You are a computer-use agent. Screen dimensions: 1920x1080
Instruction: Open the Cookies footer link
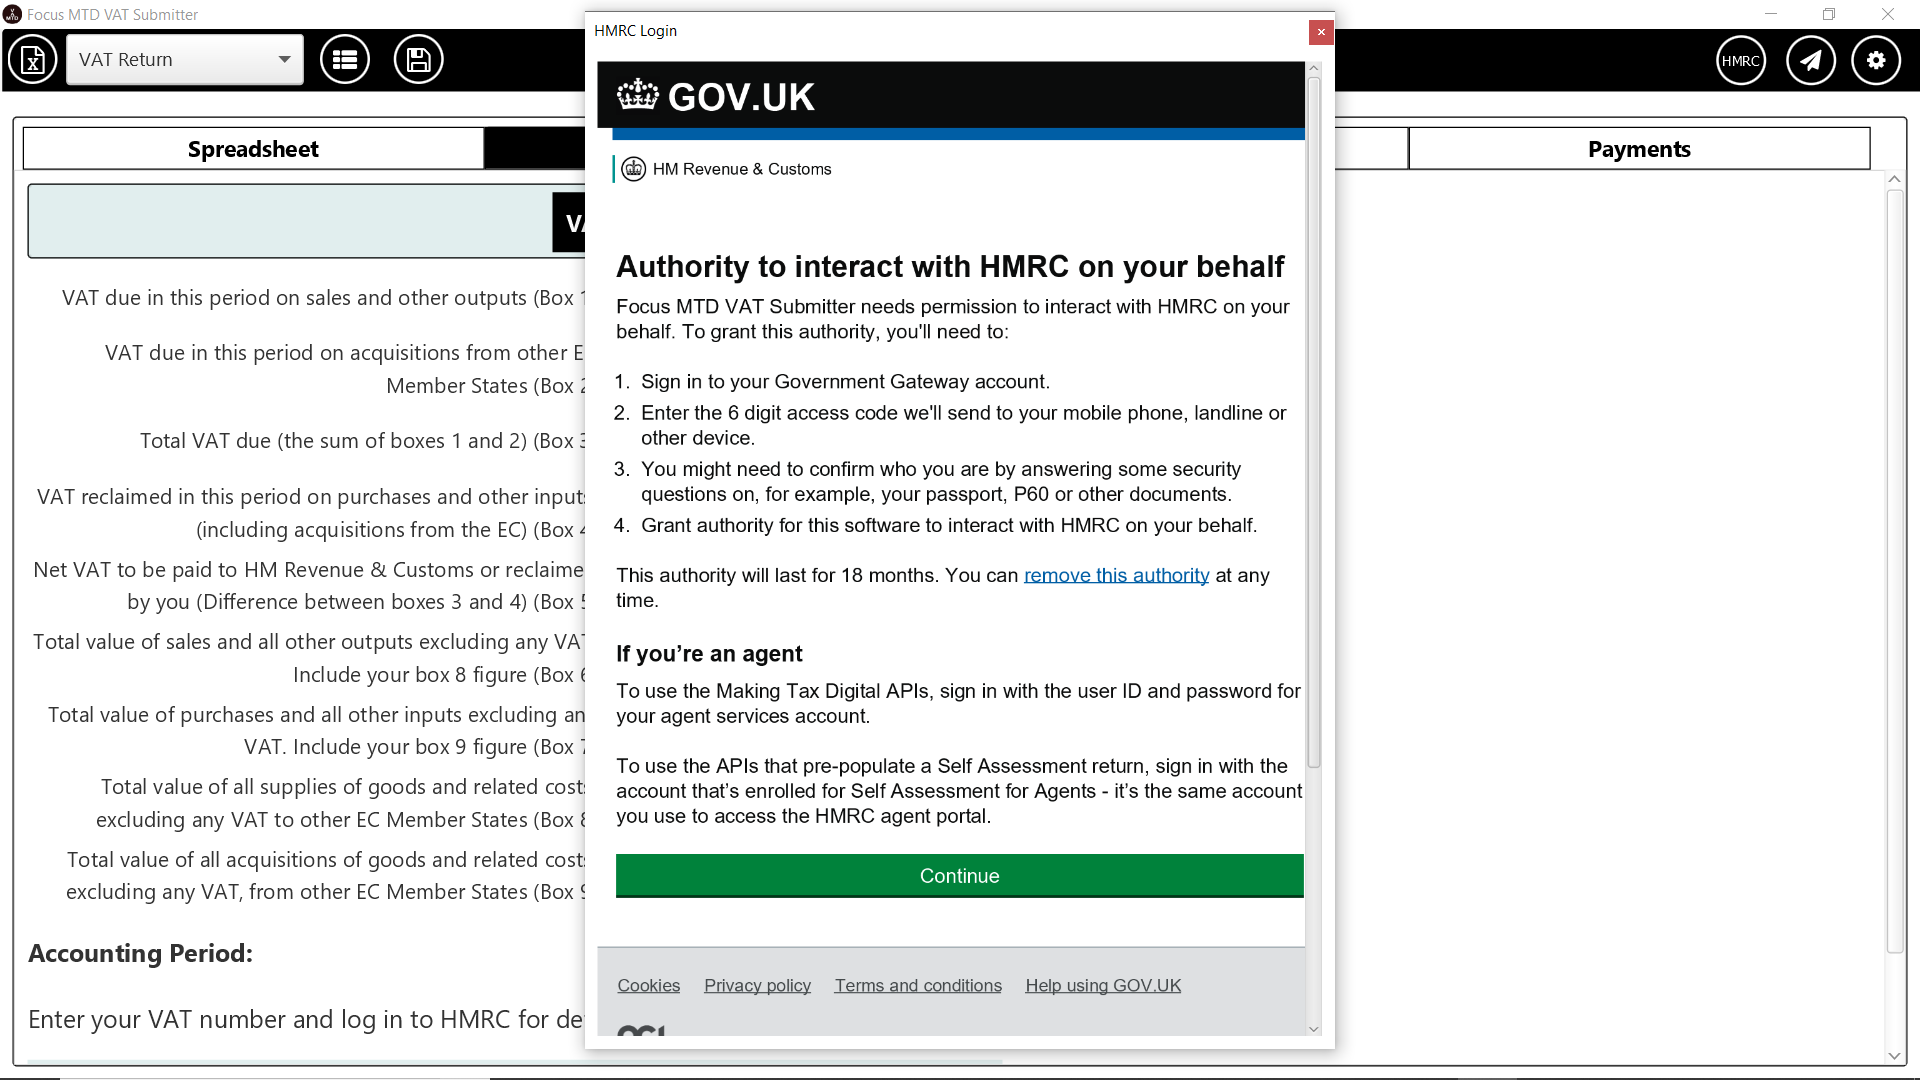648,986
